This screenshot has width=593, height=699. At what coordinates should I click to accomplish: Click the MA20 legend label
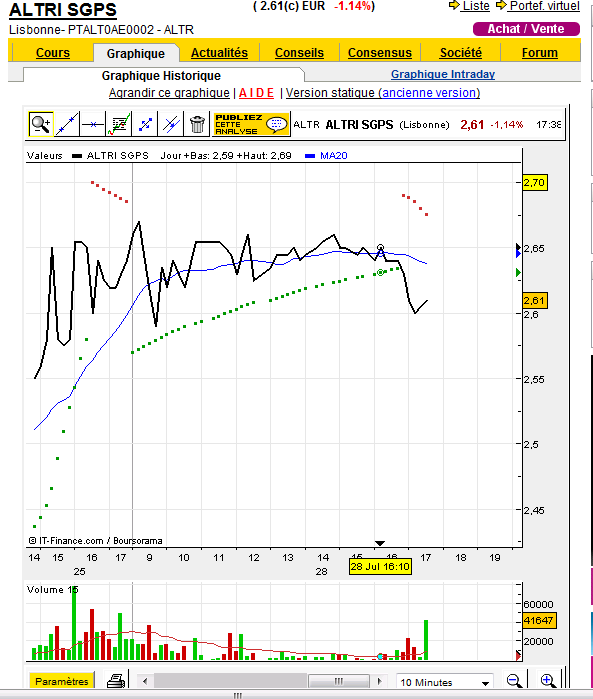tap(334, 156)
